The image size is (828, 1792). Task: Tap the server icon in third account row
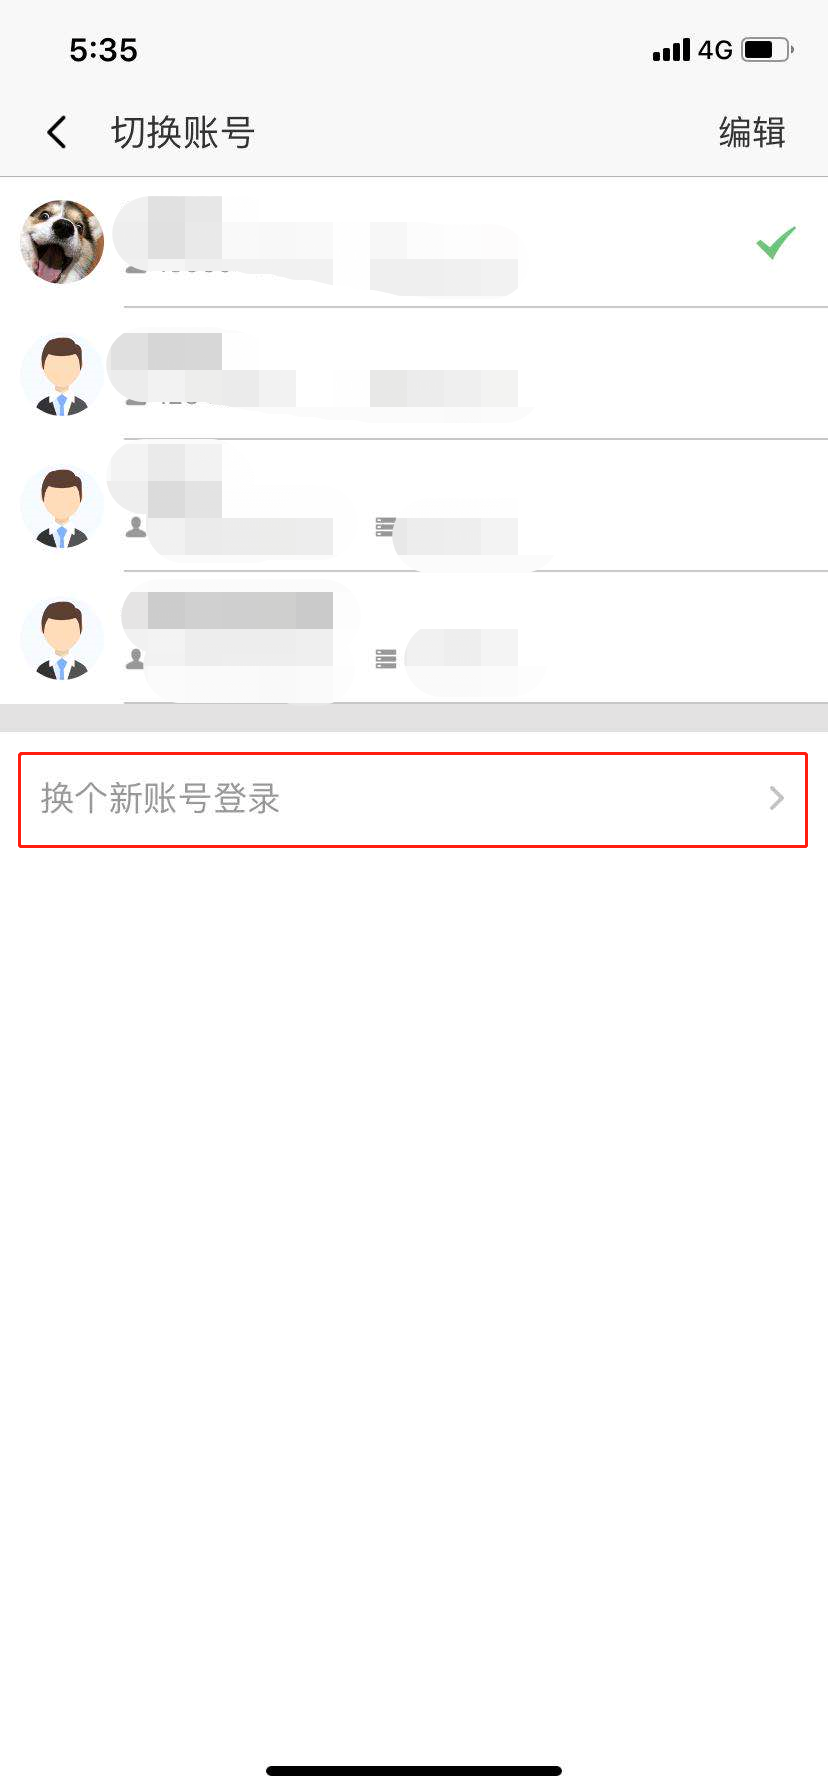(386, 527)
